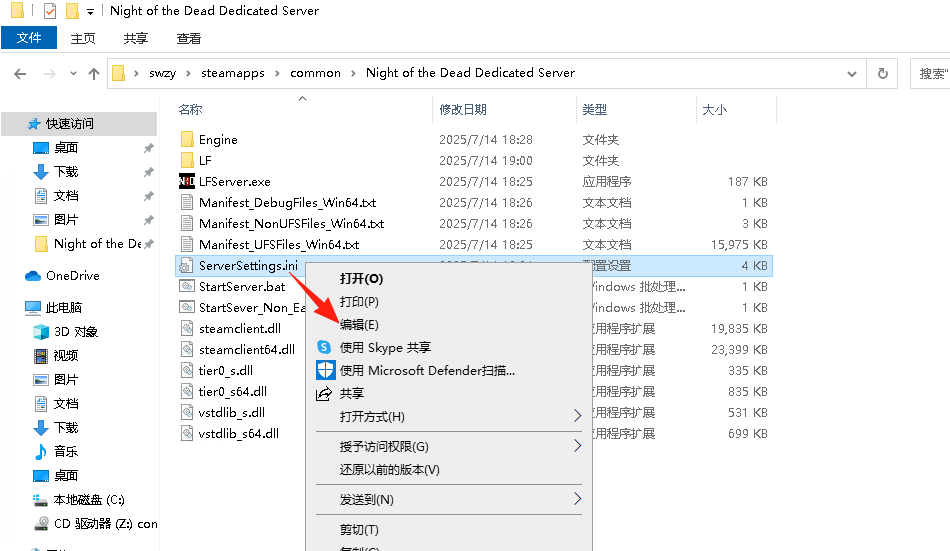Viewport: 950px width, 551px height.
Task: Switch to the 主页 ribbon tab
Action: [82, 38]
